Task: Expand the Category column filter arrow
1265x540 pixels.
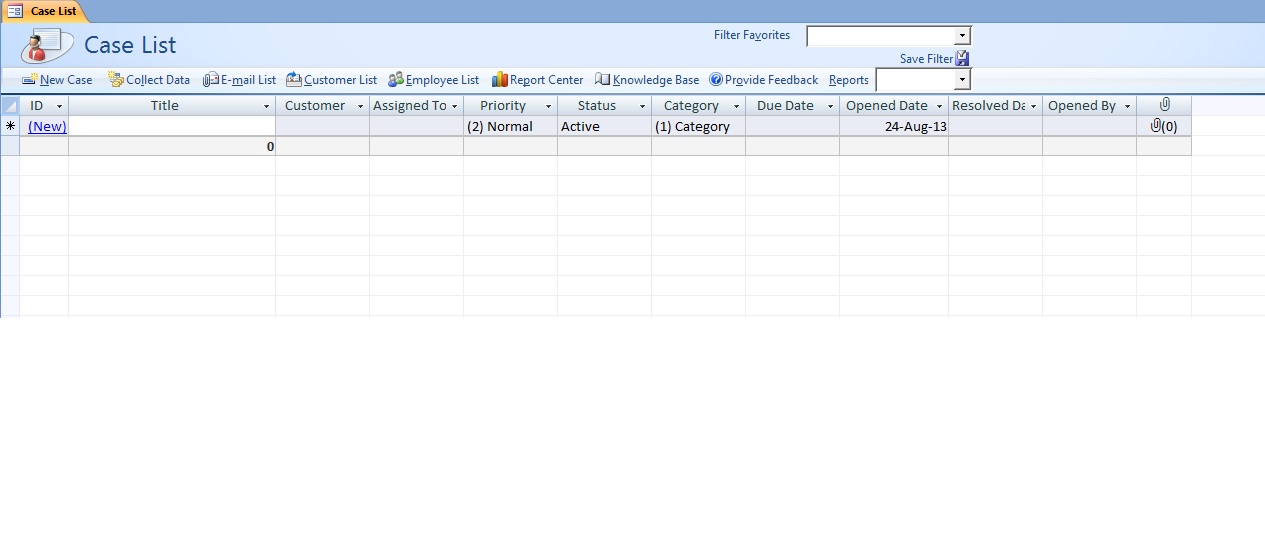Action: click(x=736, y=106)
